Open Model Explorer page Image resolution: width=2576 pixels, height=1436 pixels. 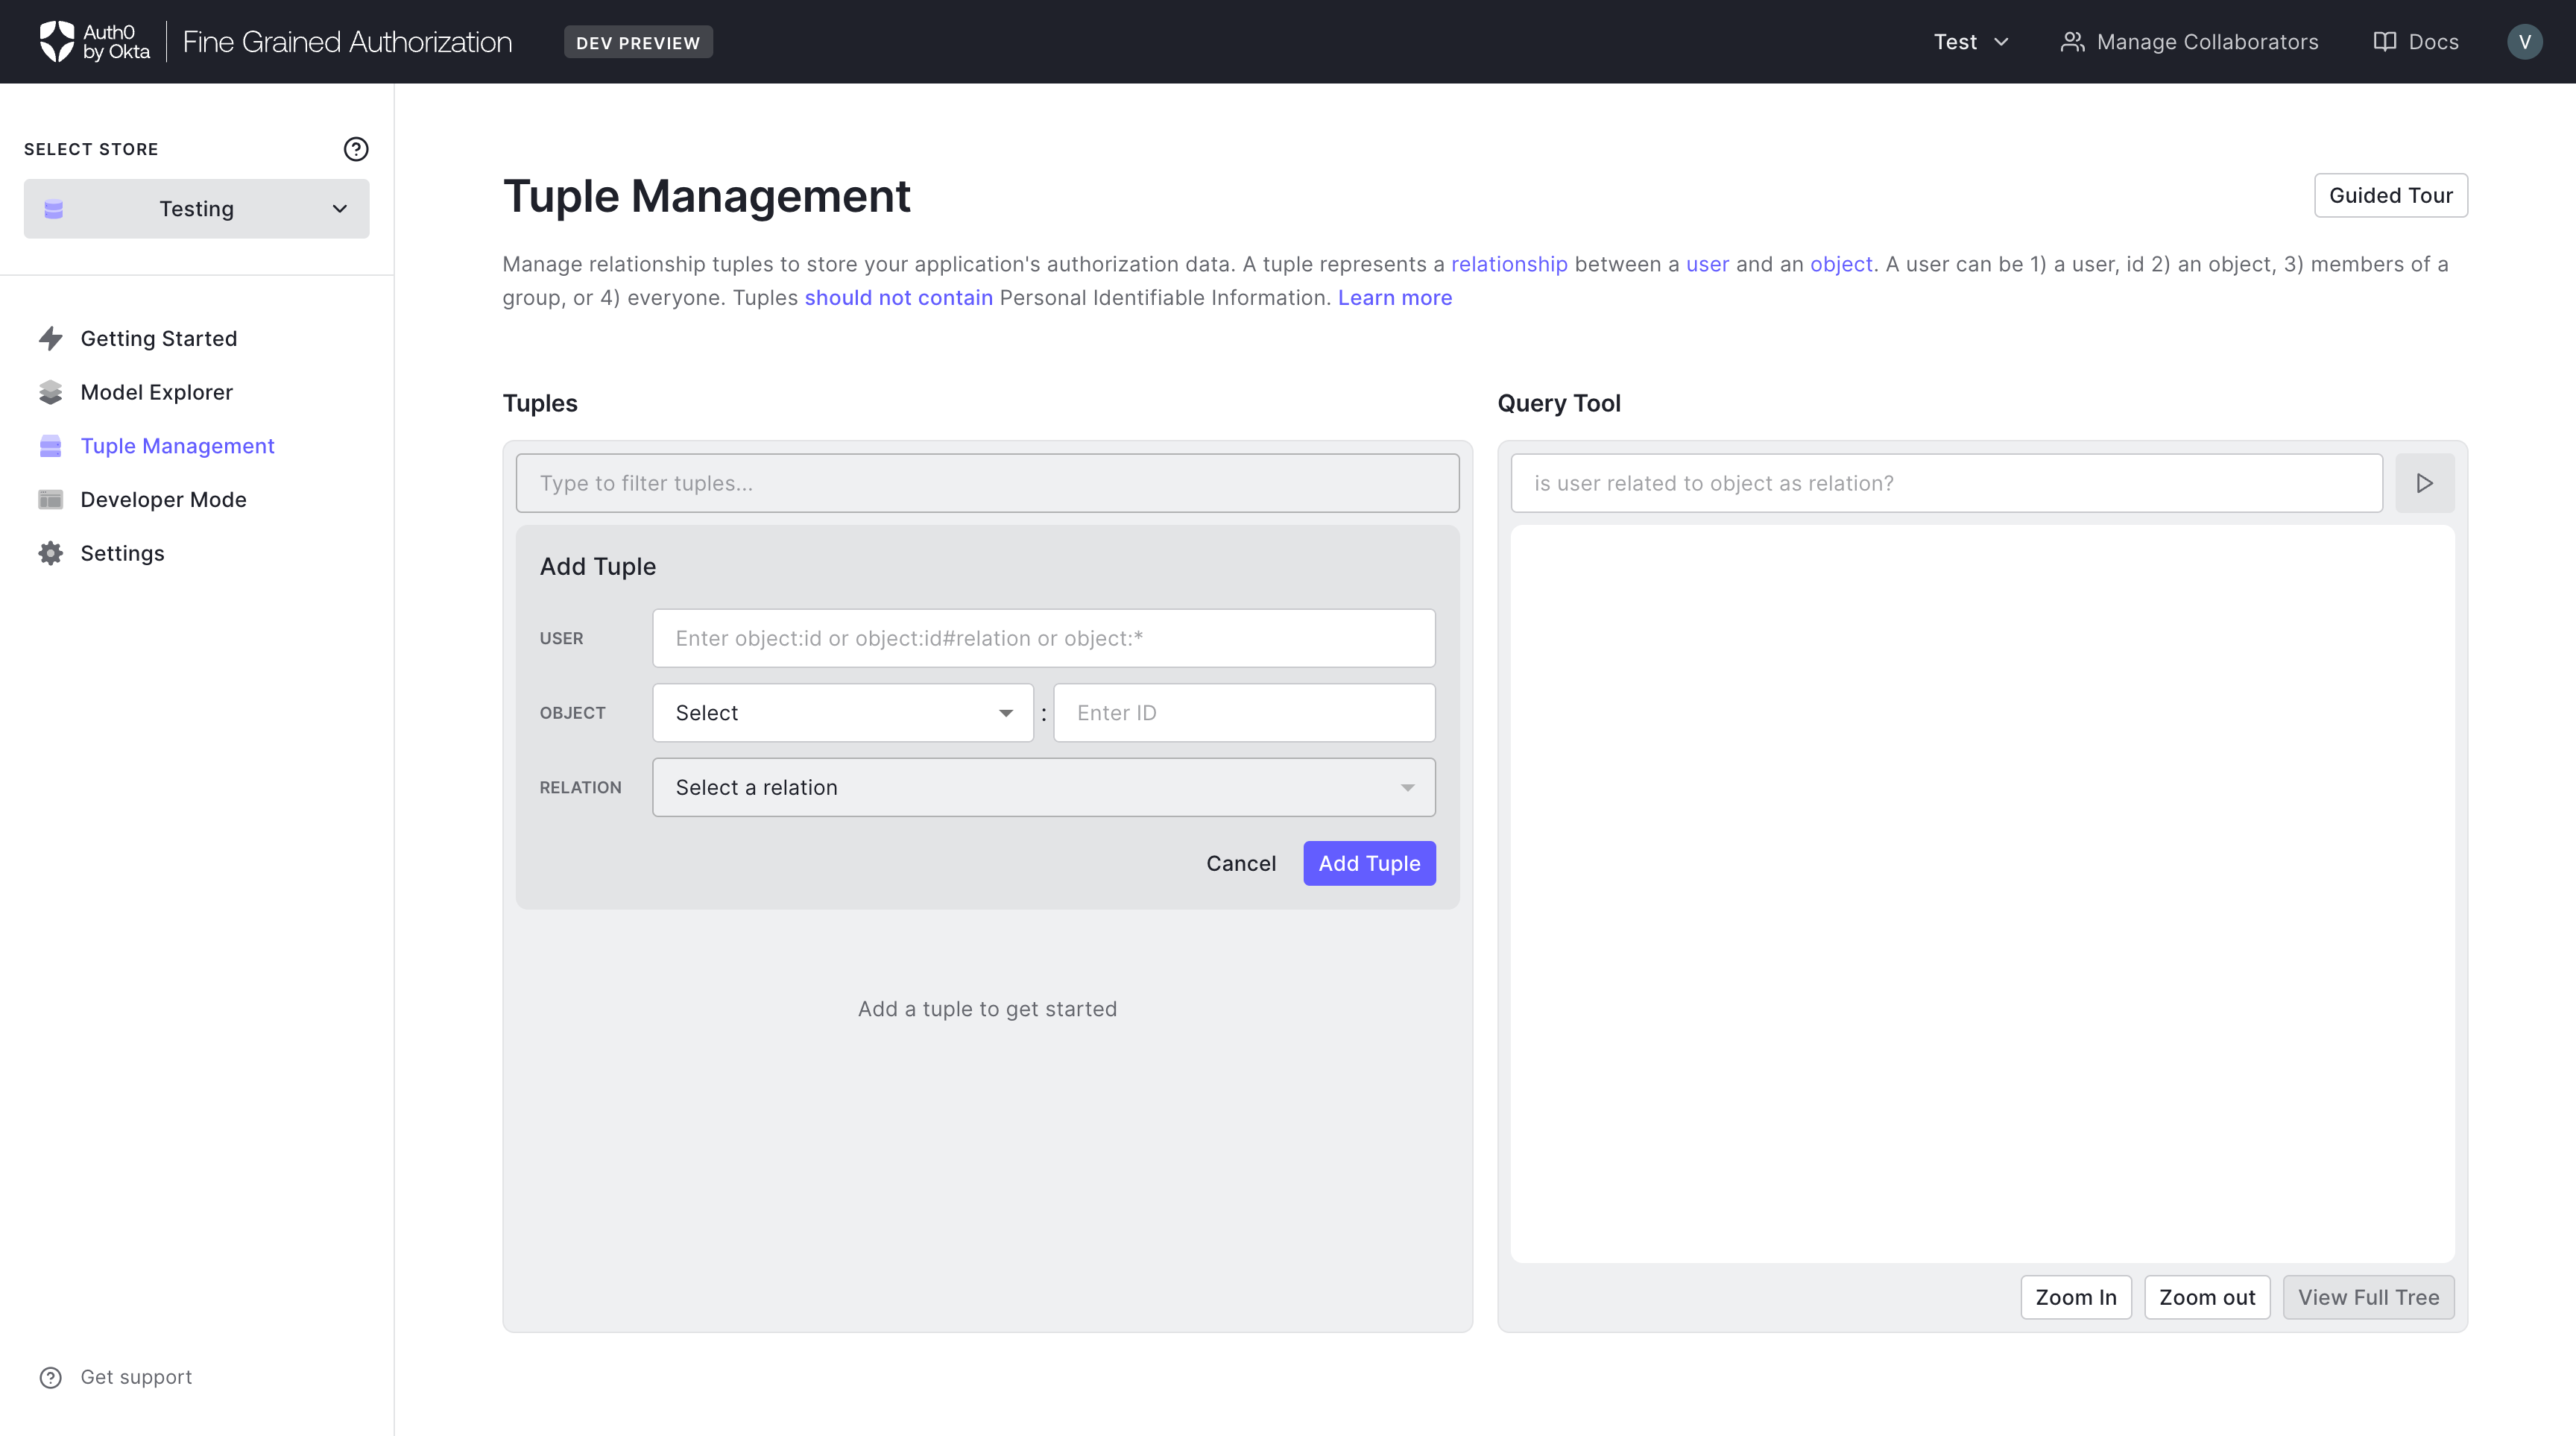pos(157,392)
